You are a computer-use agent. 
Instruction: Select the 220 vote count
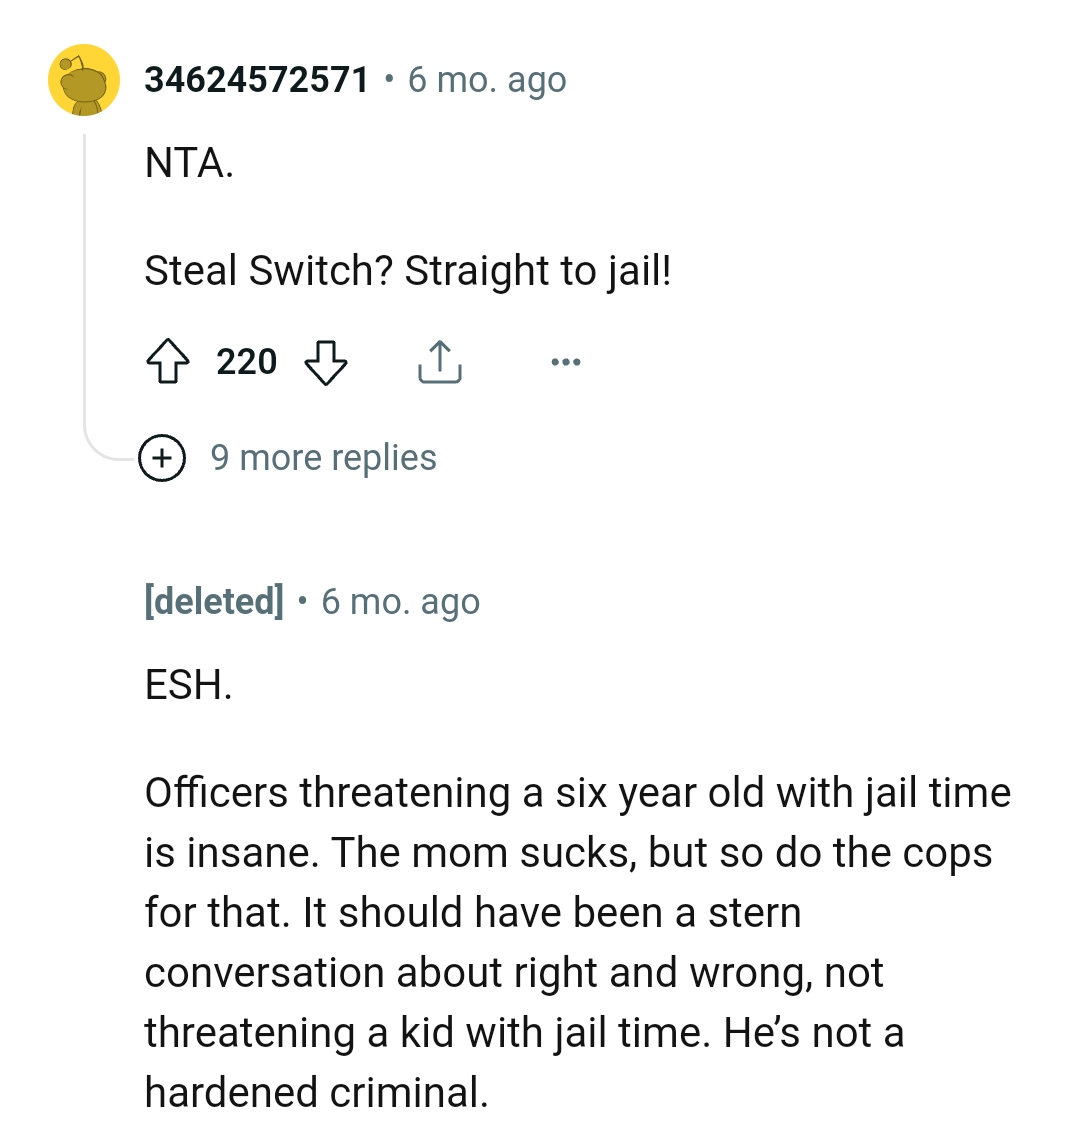click(246, 362)
